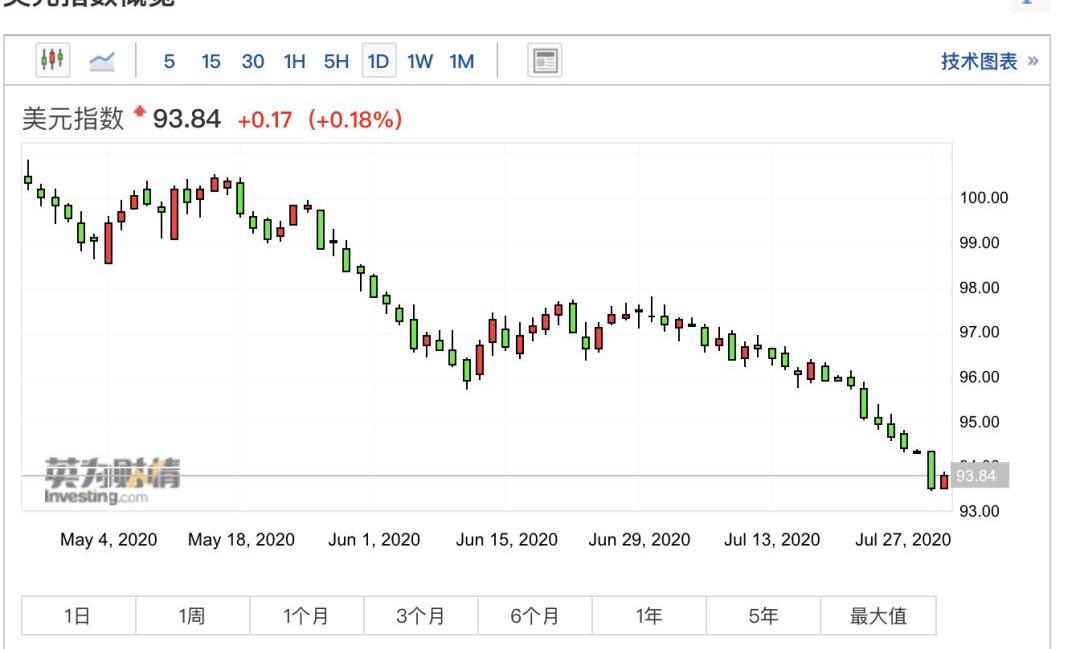Choose the 1D daily interval

(x=378, y=61)
